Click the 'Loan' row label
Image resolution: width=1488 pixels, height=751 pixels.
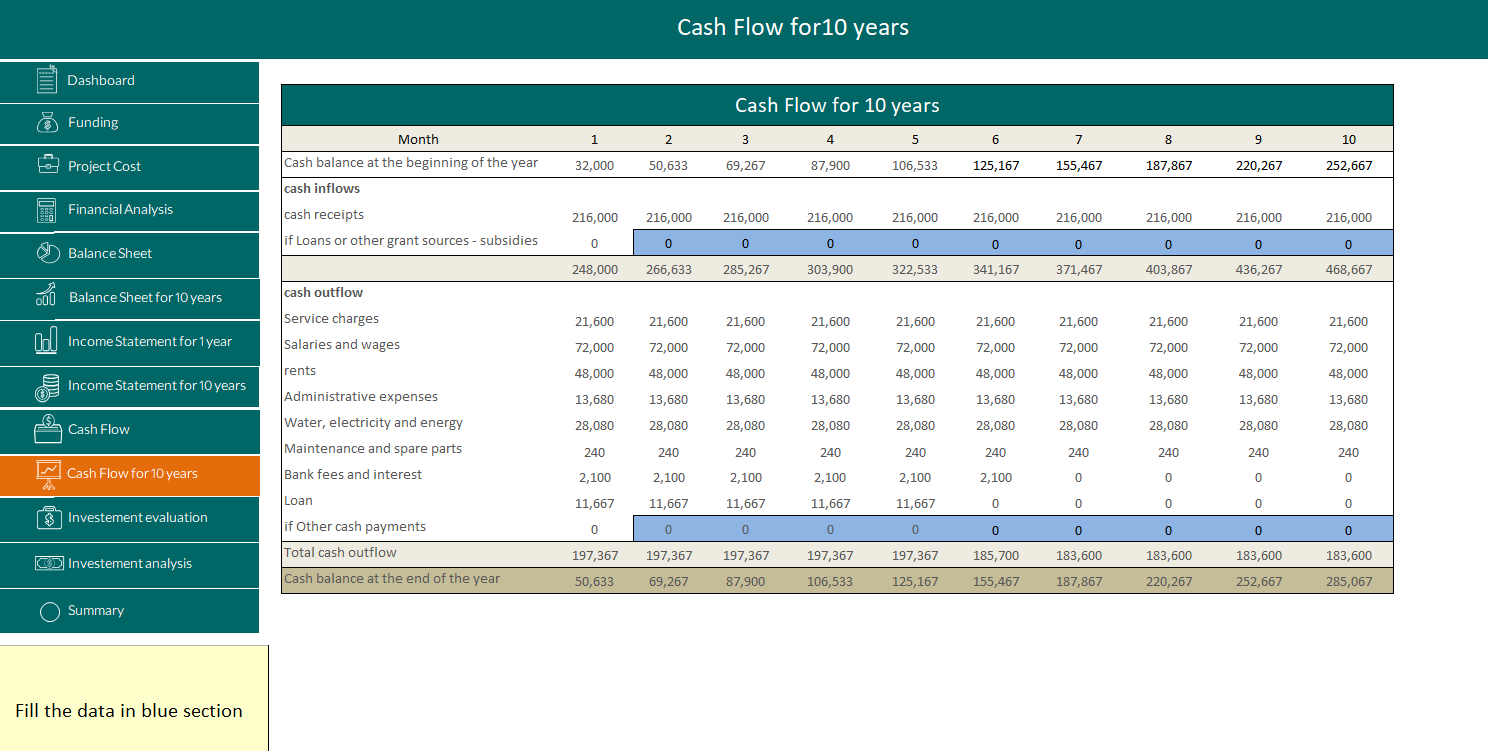pos(298,501)
